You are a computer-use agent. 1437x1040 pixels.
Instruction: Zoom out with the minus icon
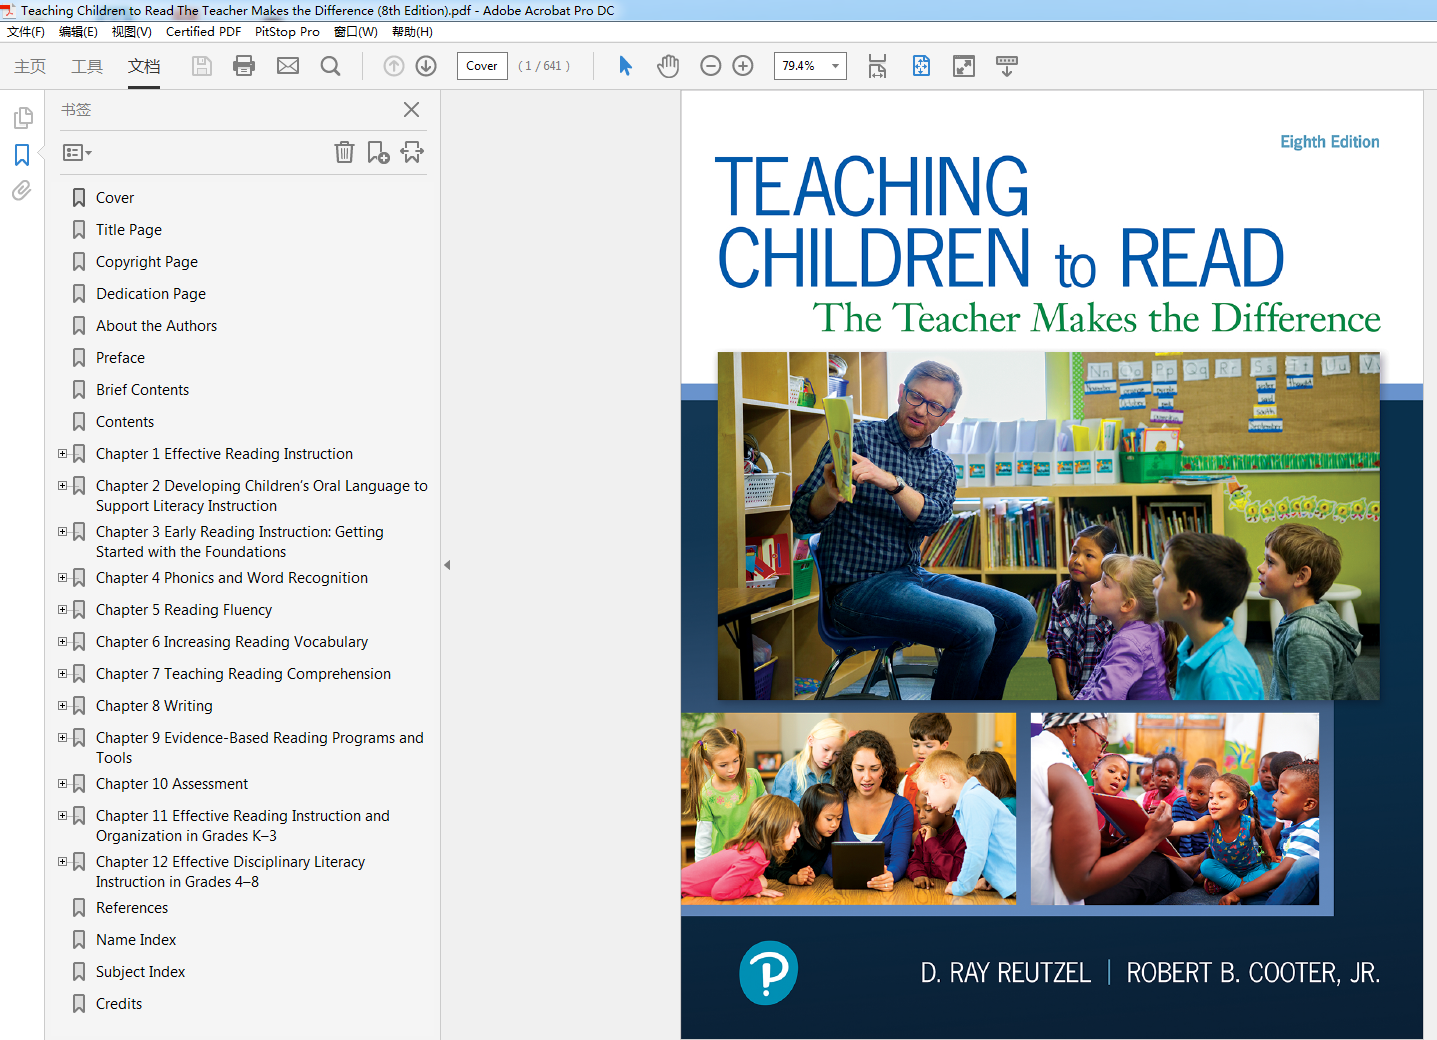[711, 66]
